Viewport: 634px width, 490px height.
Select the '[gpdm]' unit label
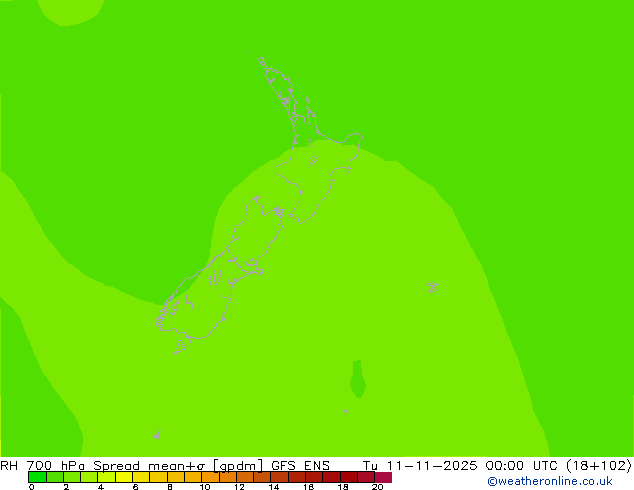coord(238,466)
